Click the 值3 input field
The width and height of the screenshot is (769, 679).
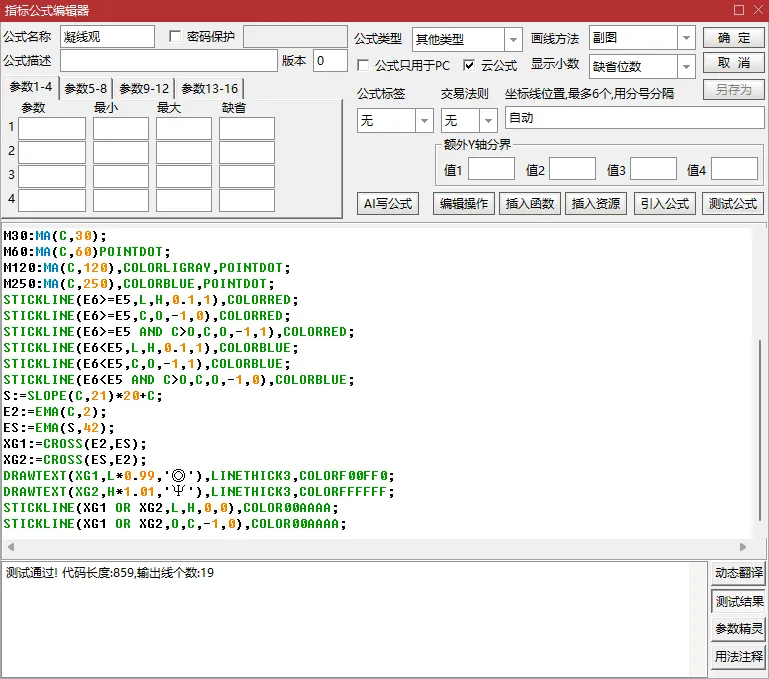653,169
